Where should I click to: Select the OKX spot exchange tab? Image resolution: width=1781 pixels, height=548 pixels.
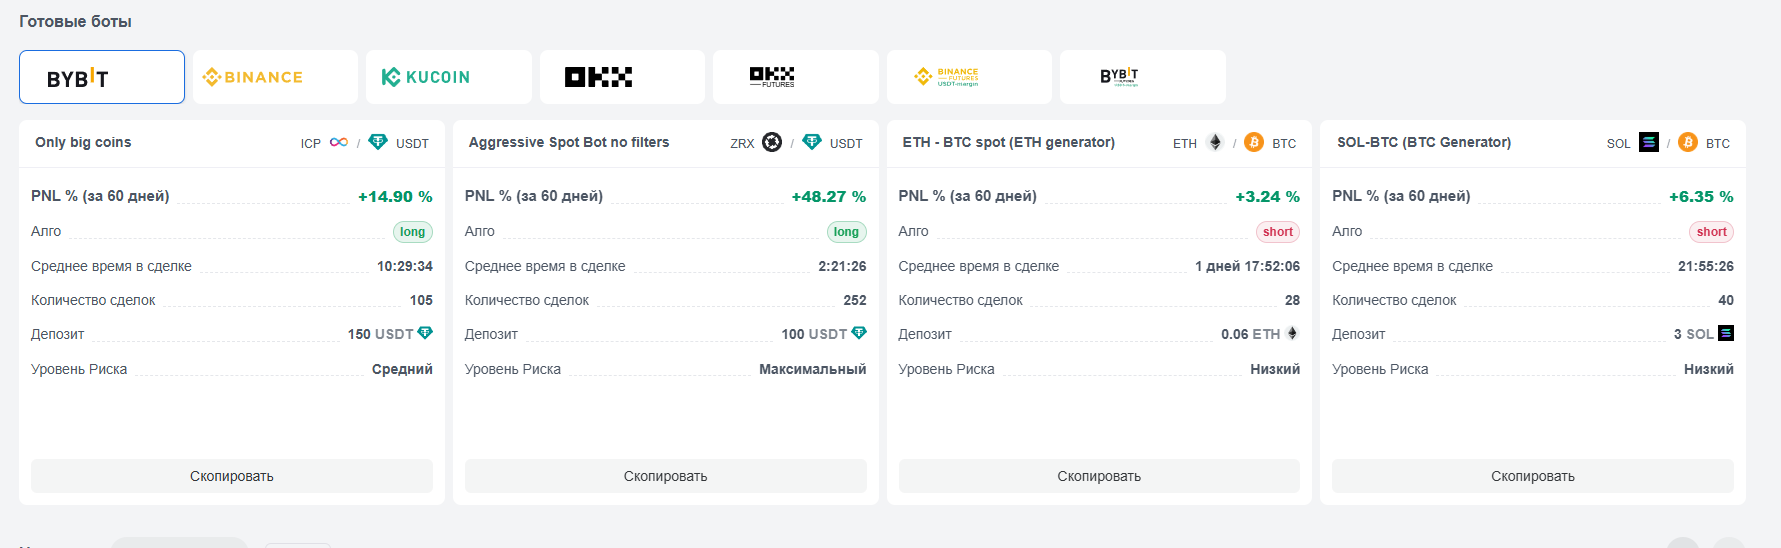(622, 77)
